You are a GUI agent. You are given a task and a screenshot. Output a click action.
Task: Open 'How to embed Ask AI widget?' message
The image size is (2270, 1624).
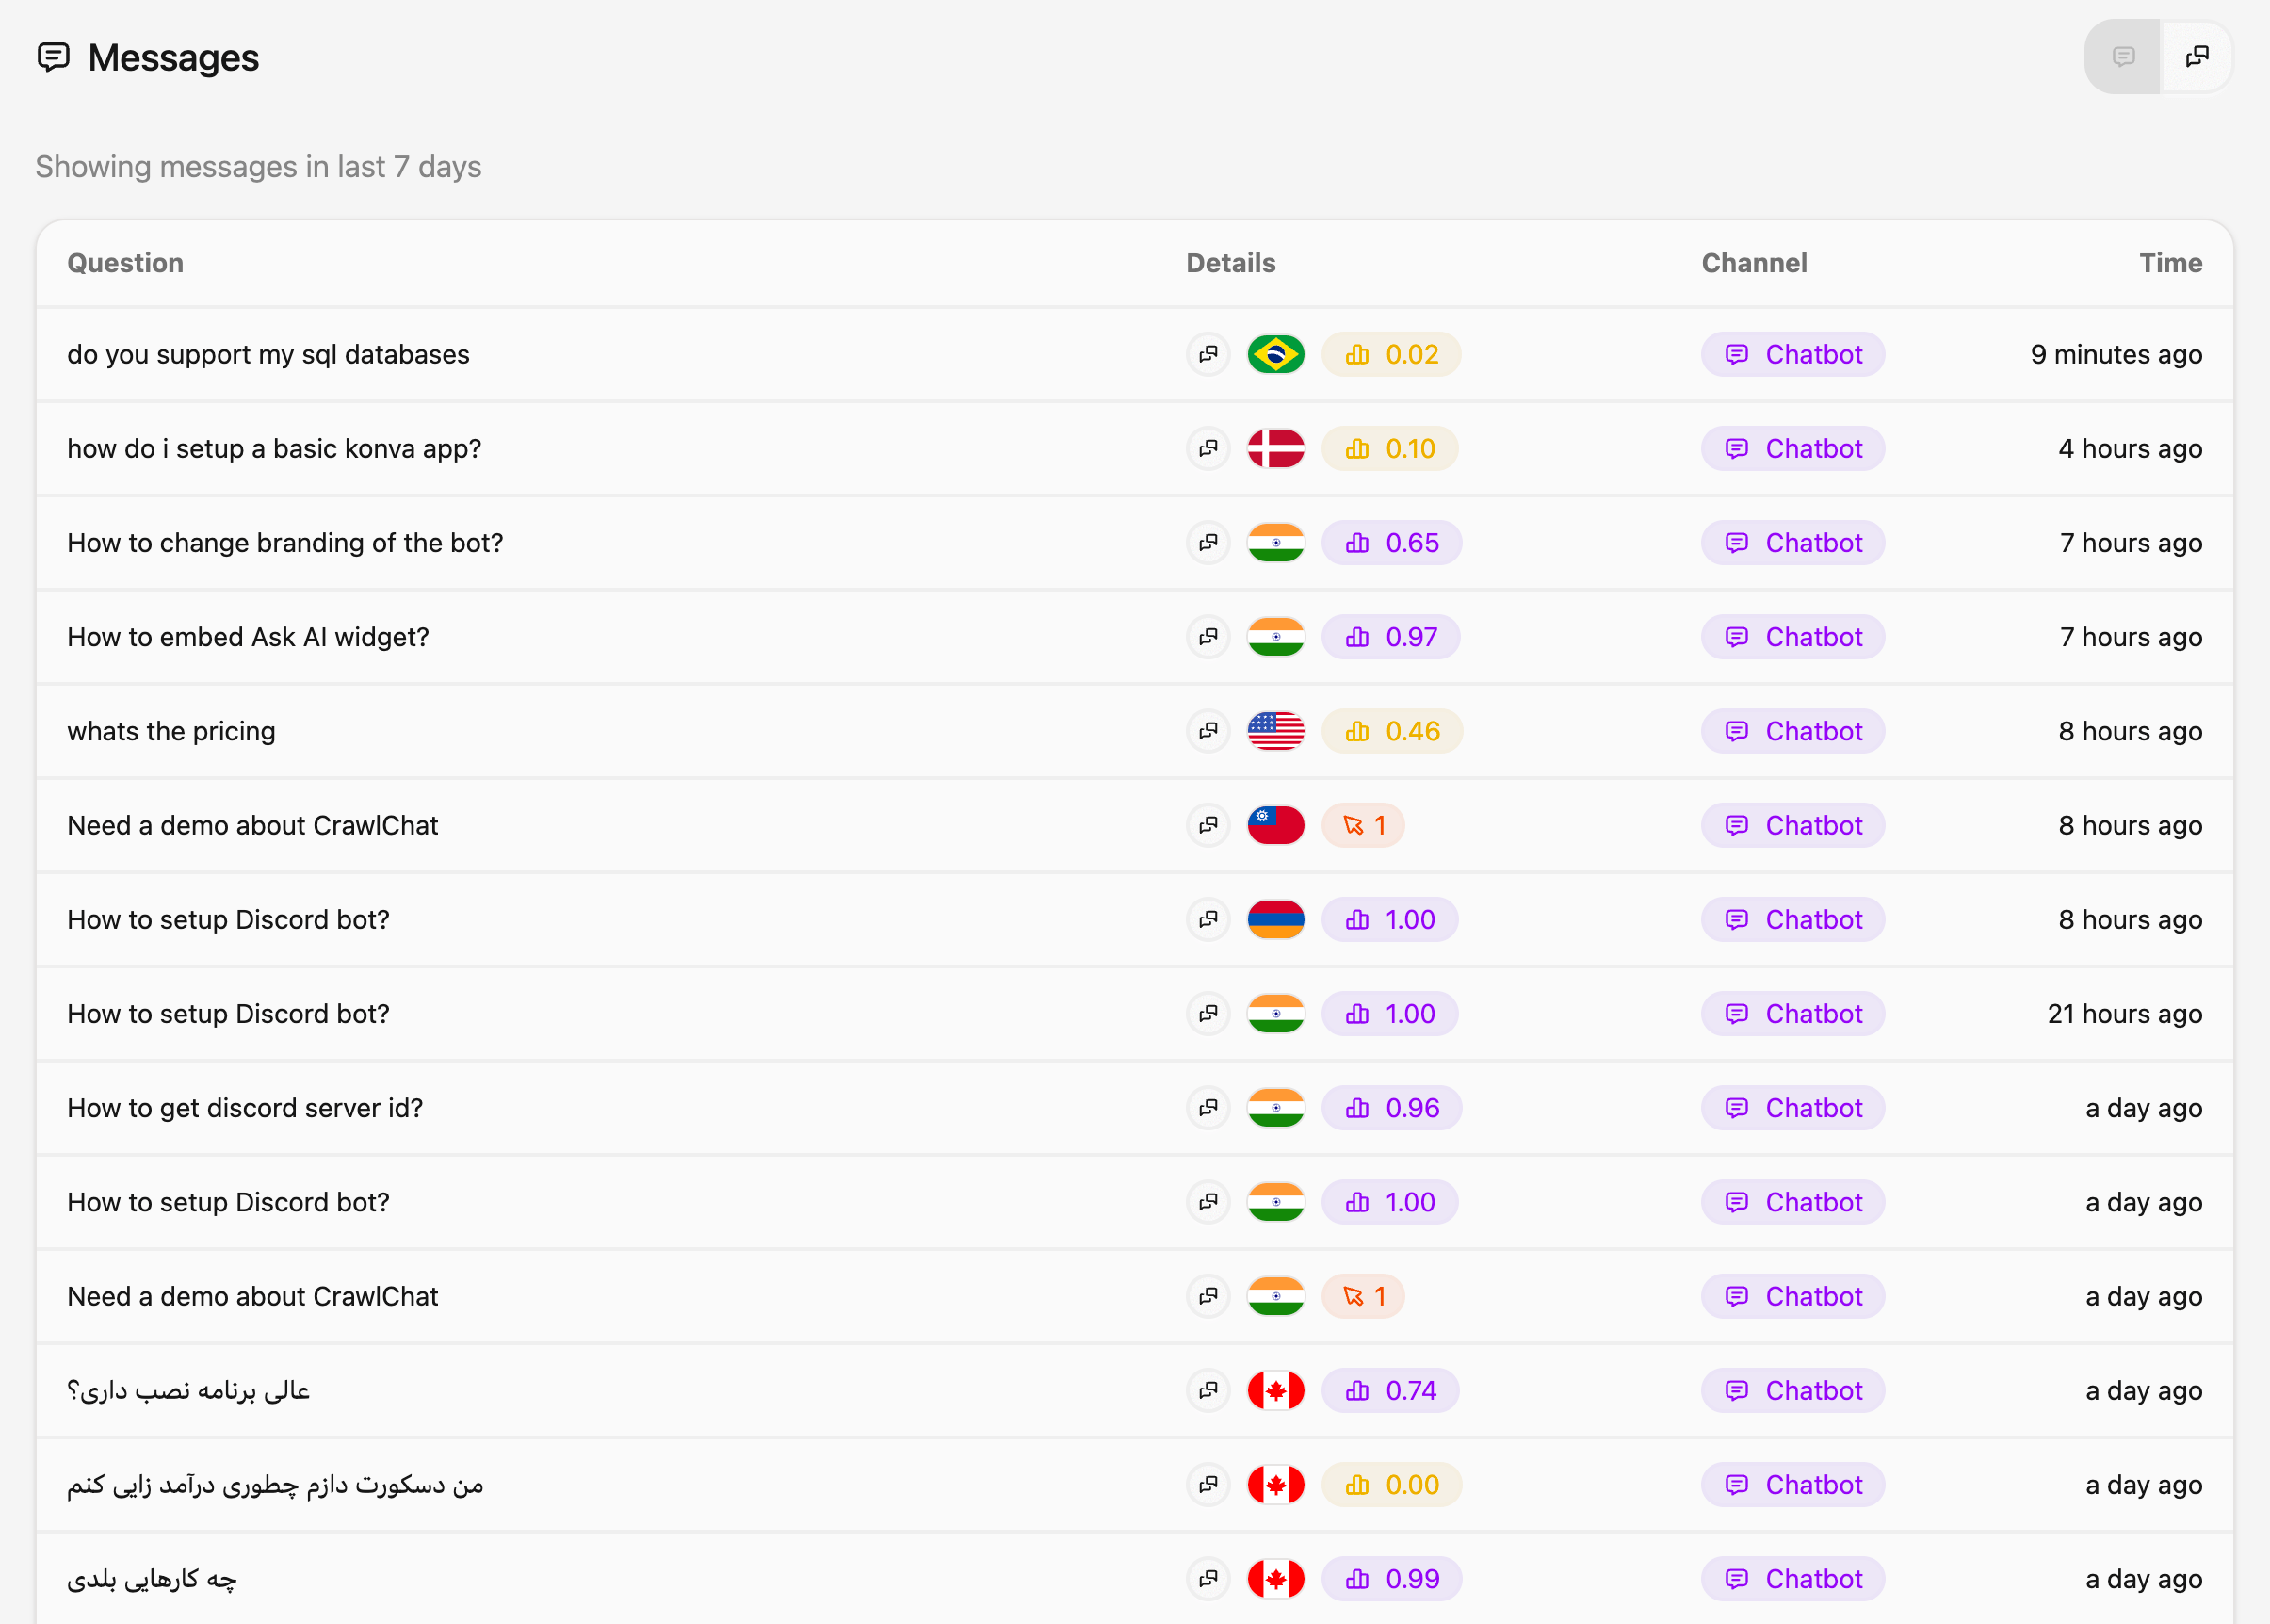(x=248, y=637)
